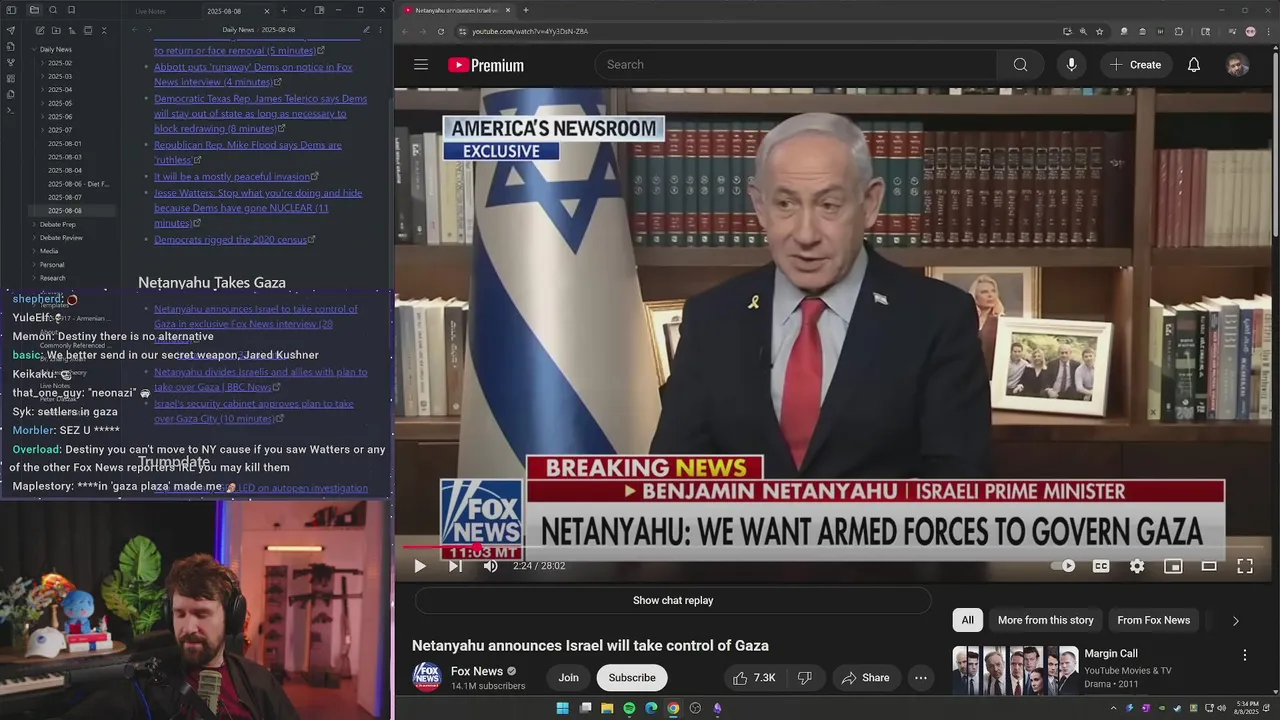Click the video progress bar scrubber
Image resolution: width=1280 pixels, height=720 pixels.
pyautogui.click(x=479, y=547)
